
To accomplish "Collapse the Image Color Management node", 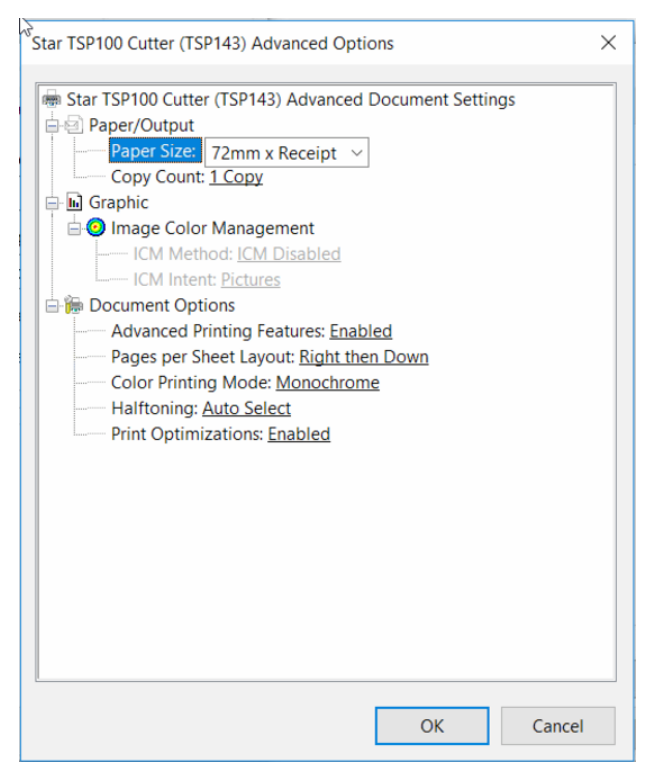I will (x=74, y=229).
